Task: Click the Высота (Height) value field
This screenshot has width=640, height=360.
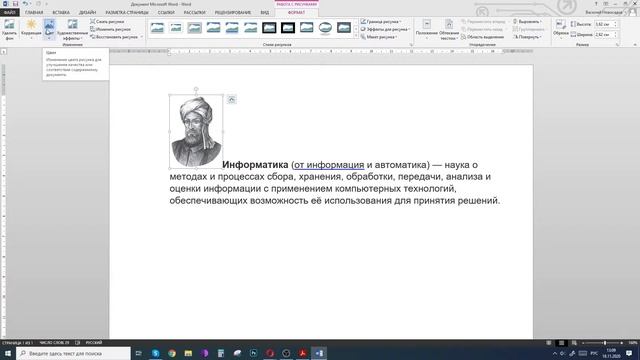Action: [x=603, y=24]
